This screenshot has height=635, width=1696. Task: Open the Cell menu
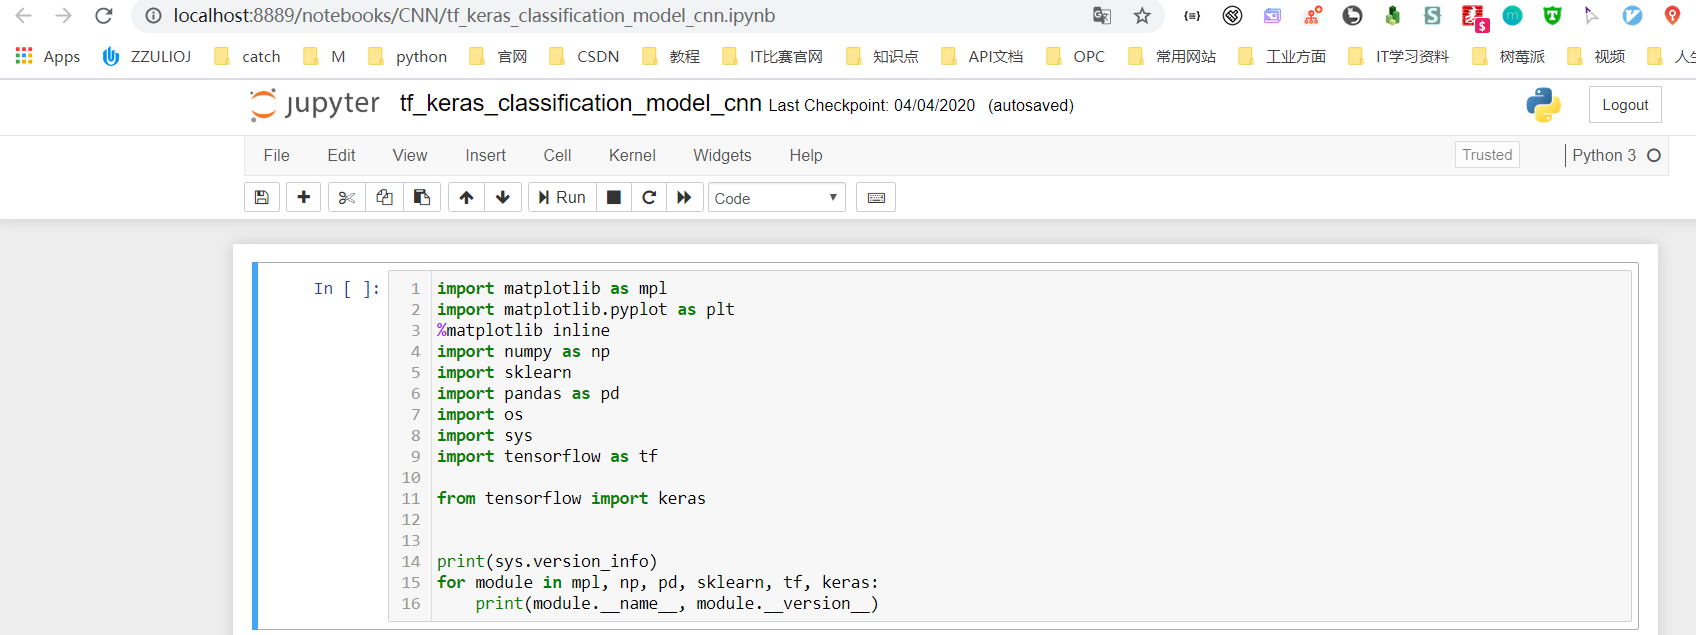pos(557,155)
